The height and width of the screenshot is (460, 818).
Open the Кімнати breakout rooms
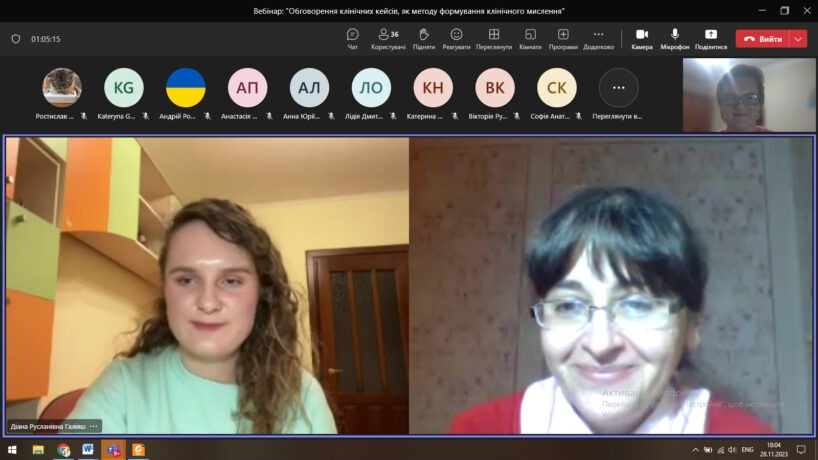coord(530,39)
